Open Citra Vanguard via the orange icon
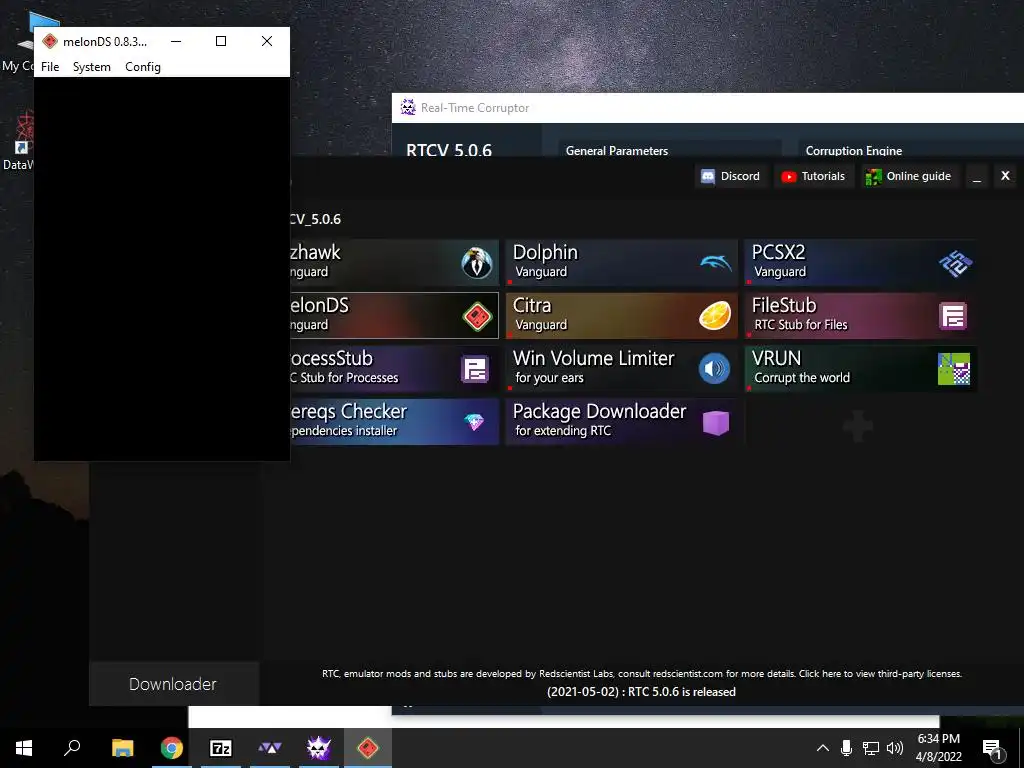The height and width of the screenshot is (768, 1024). click(x=715, y=316)
